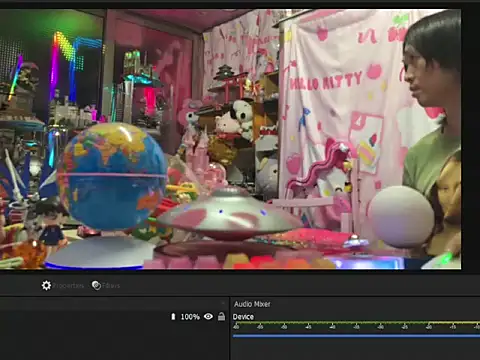Select the floating globe in the preview
Image resolution: width=480 pixels, height=360 pixels.
[112, 176]
